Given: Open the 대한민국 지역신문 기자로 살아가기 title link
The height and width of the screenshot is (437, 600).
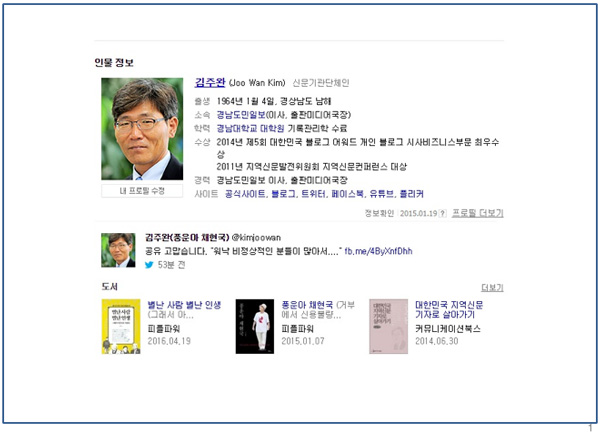Looking at the screenshot, I should pos(449,310).
